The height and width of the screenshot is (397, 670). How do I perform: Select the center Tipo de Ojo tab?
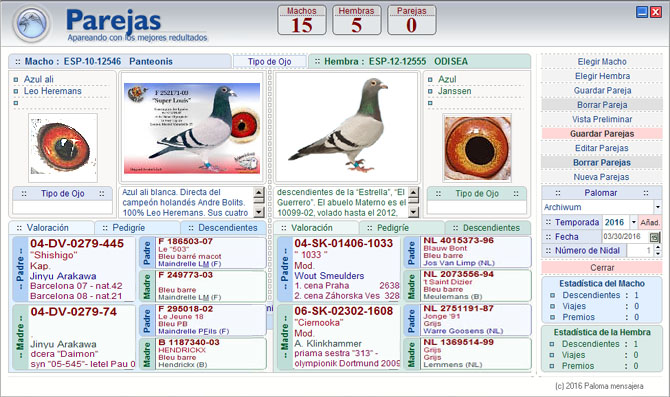(270, 62)
